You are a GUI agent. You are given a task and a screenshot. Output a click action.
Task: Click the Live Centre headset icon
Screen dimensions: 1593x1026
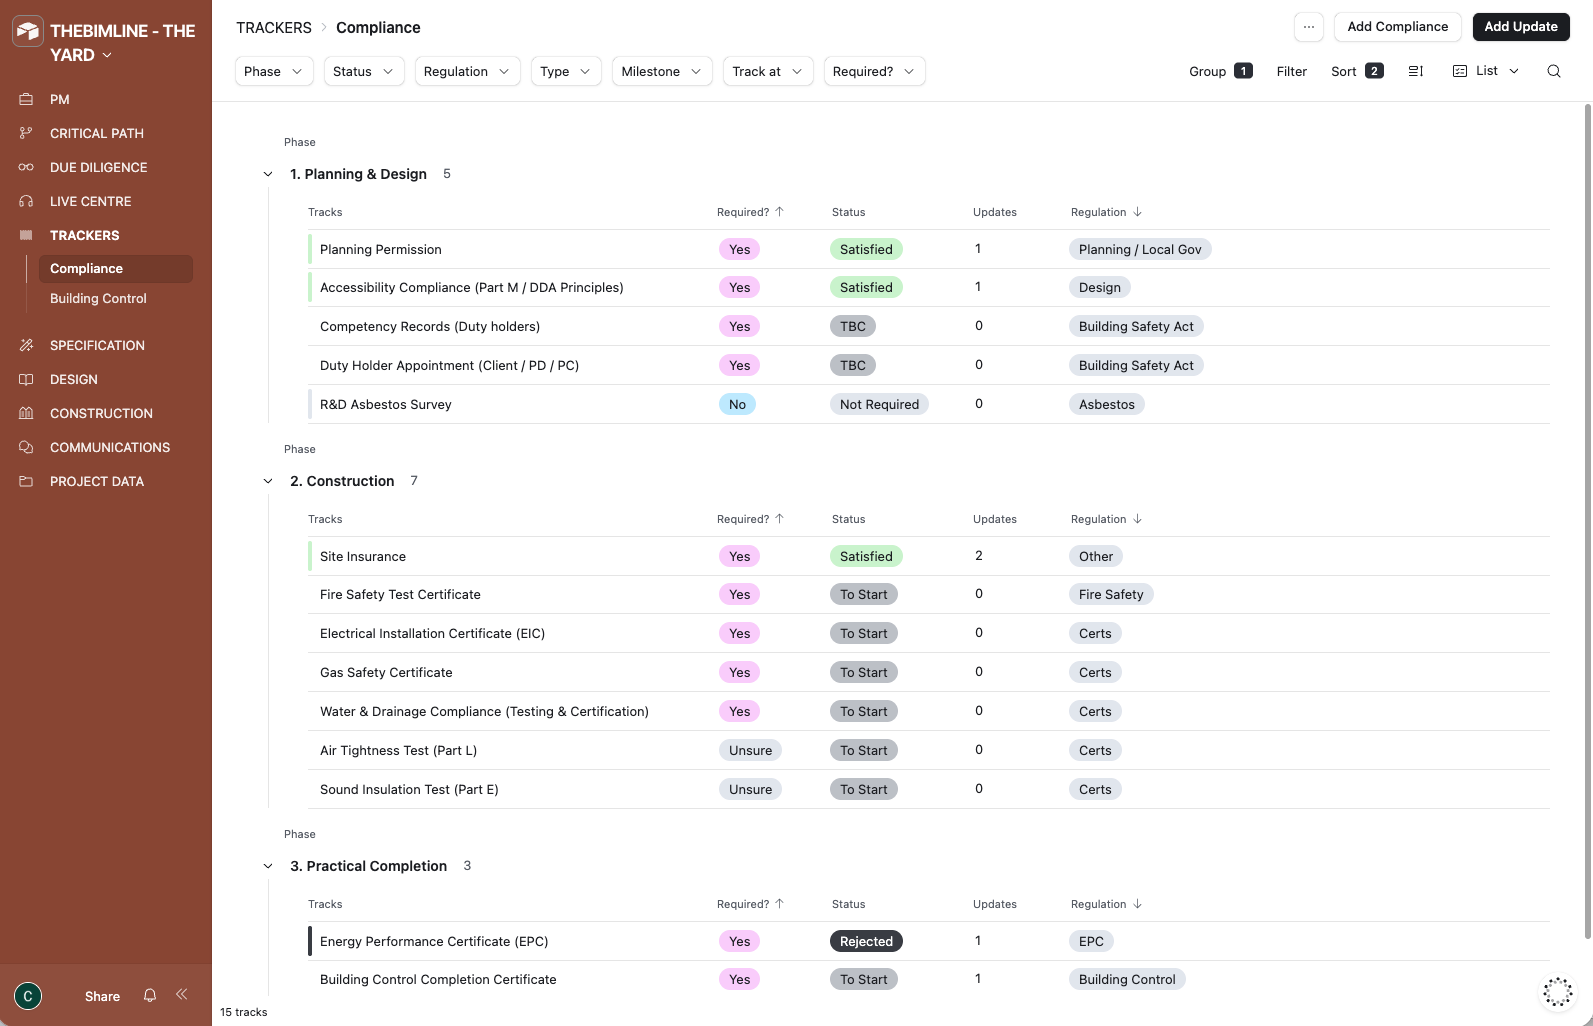tap(26, 201)
